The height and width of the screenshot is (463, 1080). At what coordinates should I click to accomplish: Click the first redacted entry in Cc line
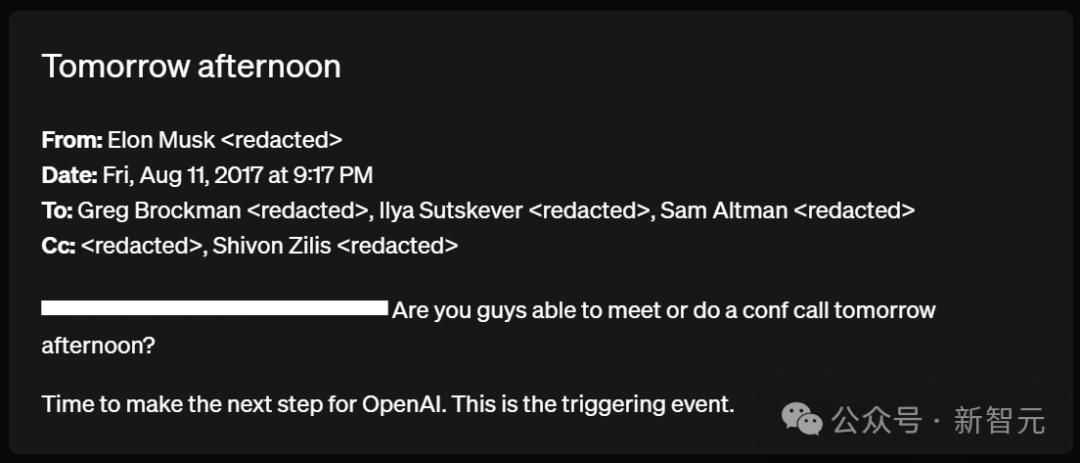142,245
